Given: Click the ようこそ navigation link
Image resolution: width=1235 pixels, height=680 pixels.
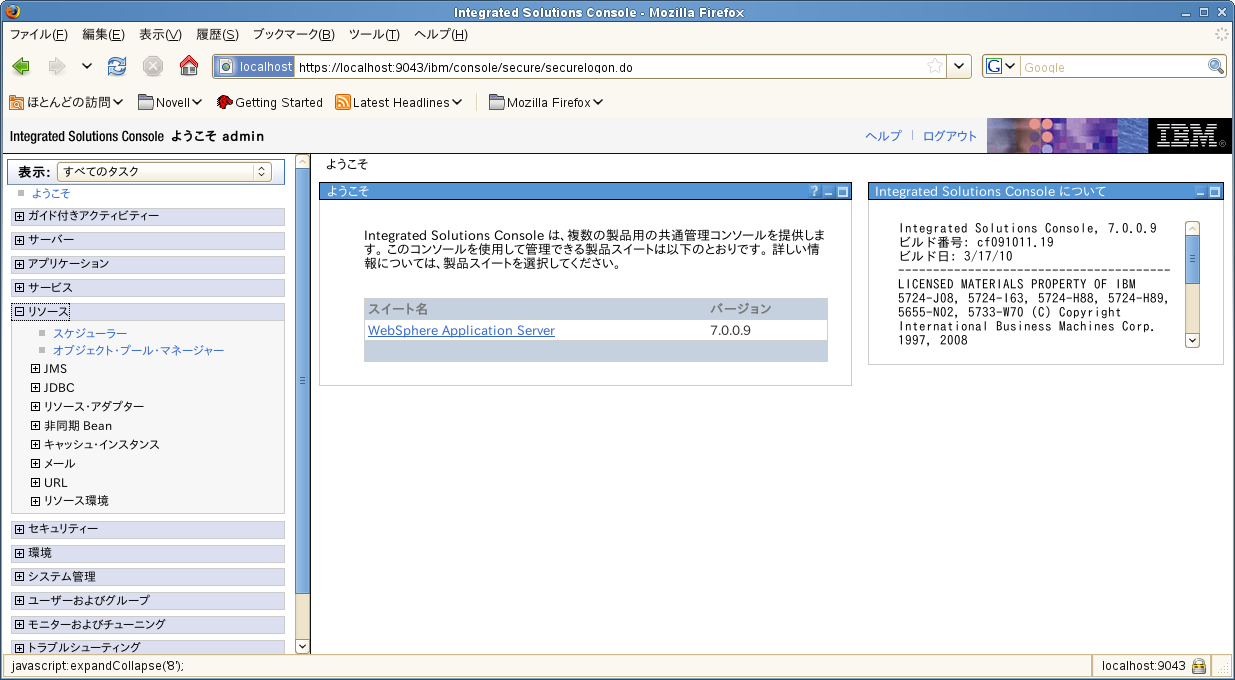Looking at the screenshot, I should click(51, 193).
